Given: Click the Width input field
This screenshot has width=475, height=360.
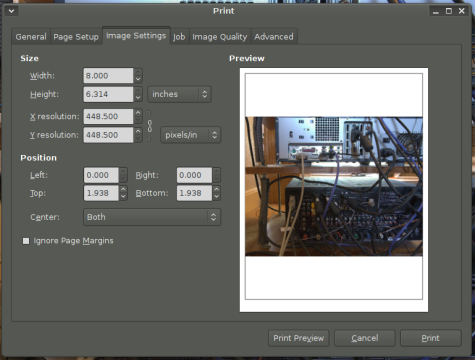Looking at the screenshot, I should pos(108,76).
